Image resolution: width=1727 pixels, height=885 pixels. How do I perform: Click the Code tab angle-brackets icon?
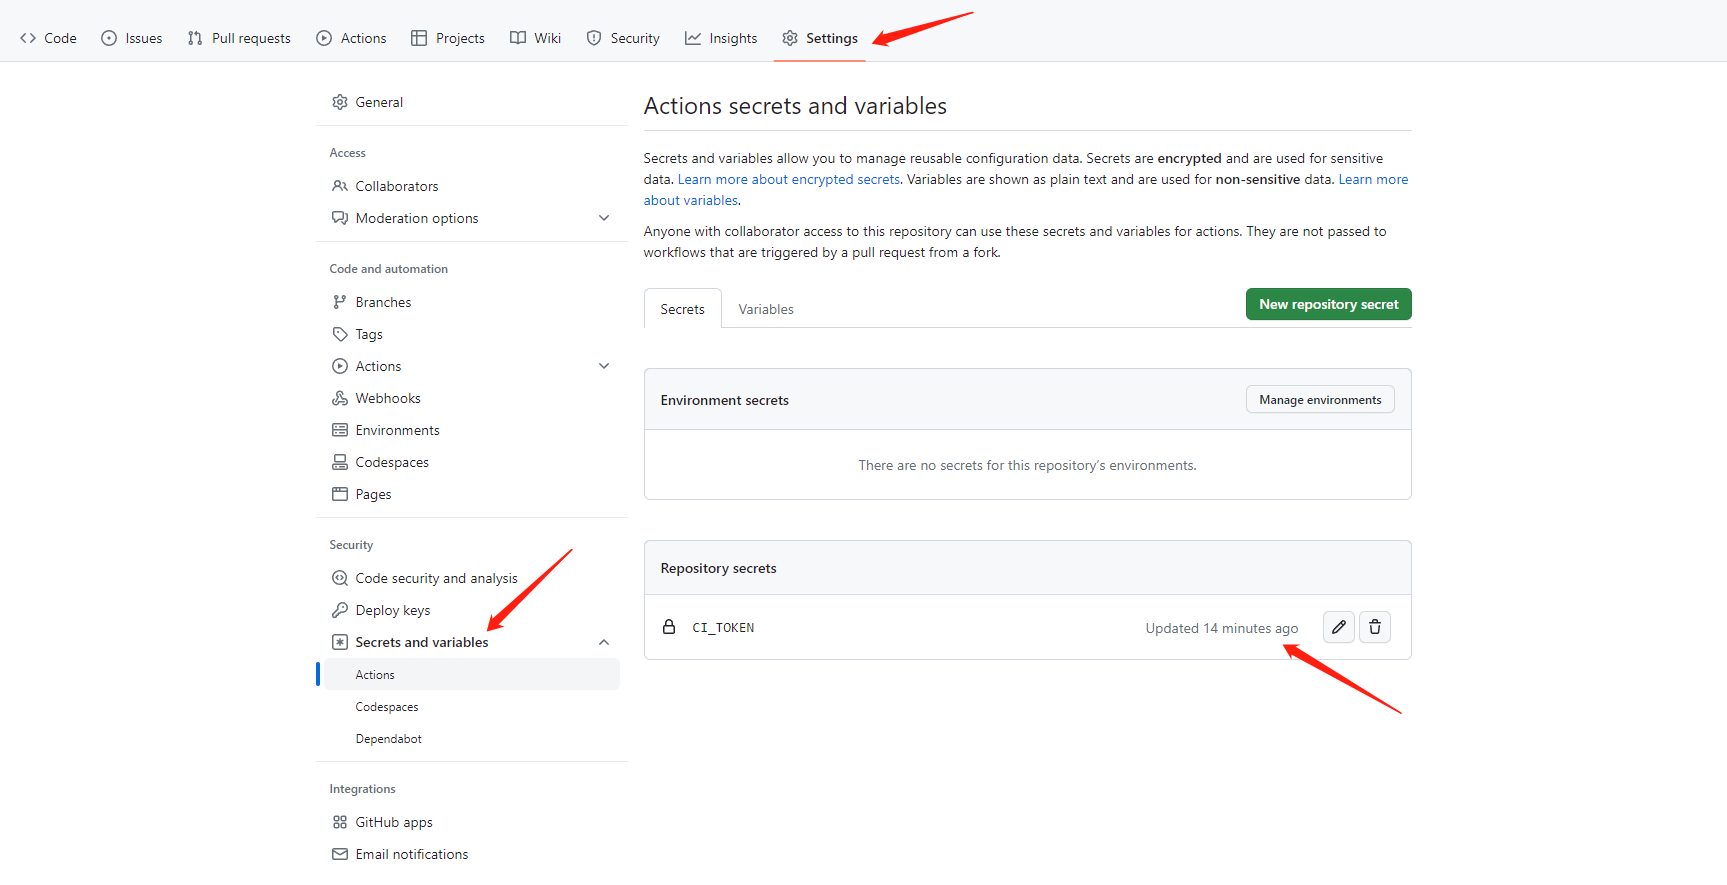[x=28, y=38]
